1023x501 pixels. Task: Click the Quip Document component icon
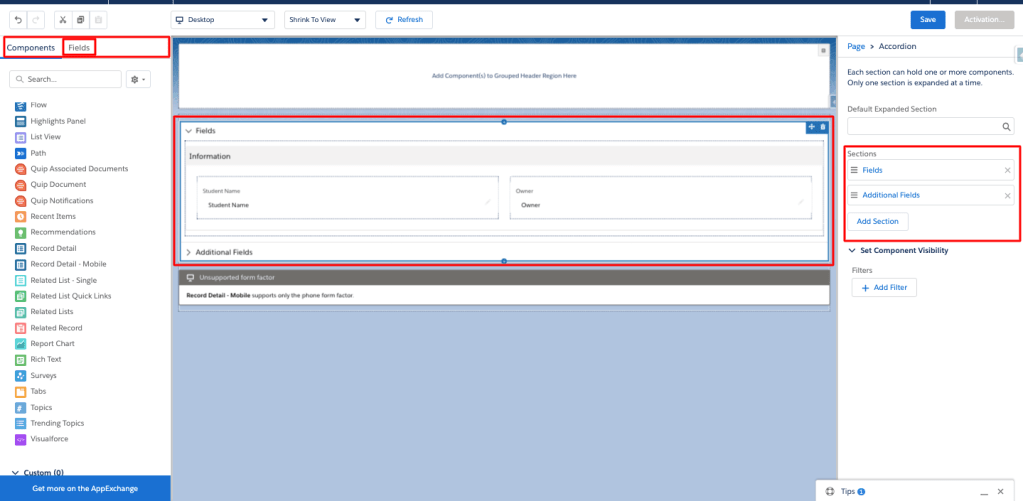pos(21,185)
